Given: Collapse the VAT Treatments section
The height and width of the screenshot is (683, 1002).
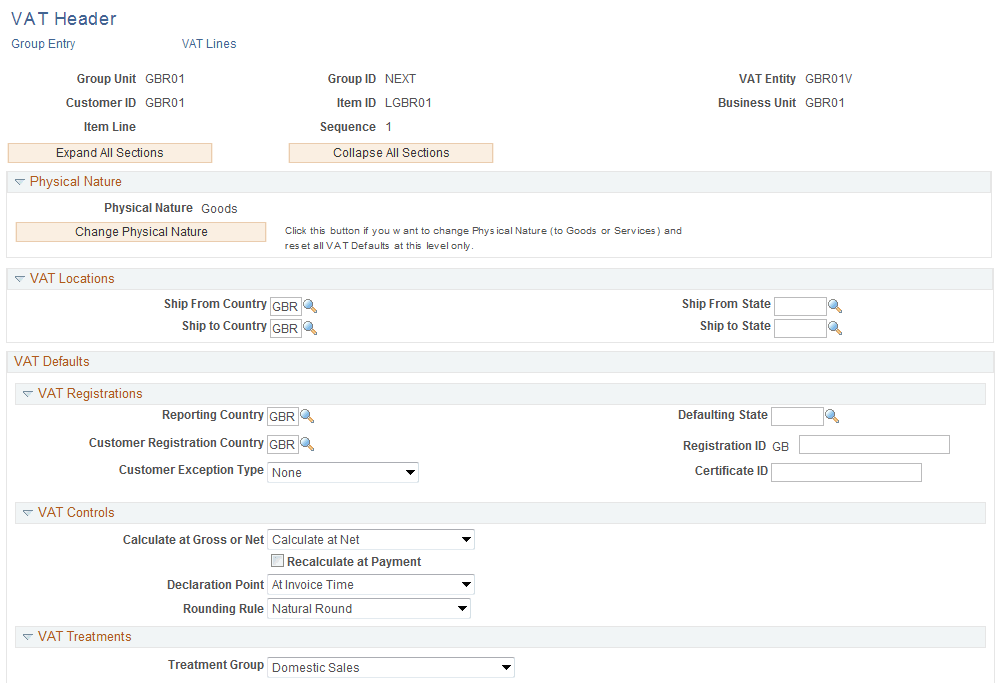Looking at the screenshot, I should [x=27, y=636].
